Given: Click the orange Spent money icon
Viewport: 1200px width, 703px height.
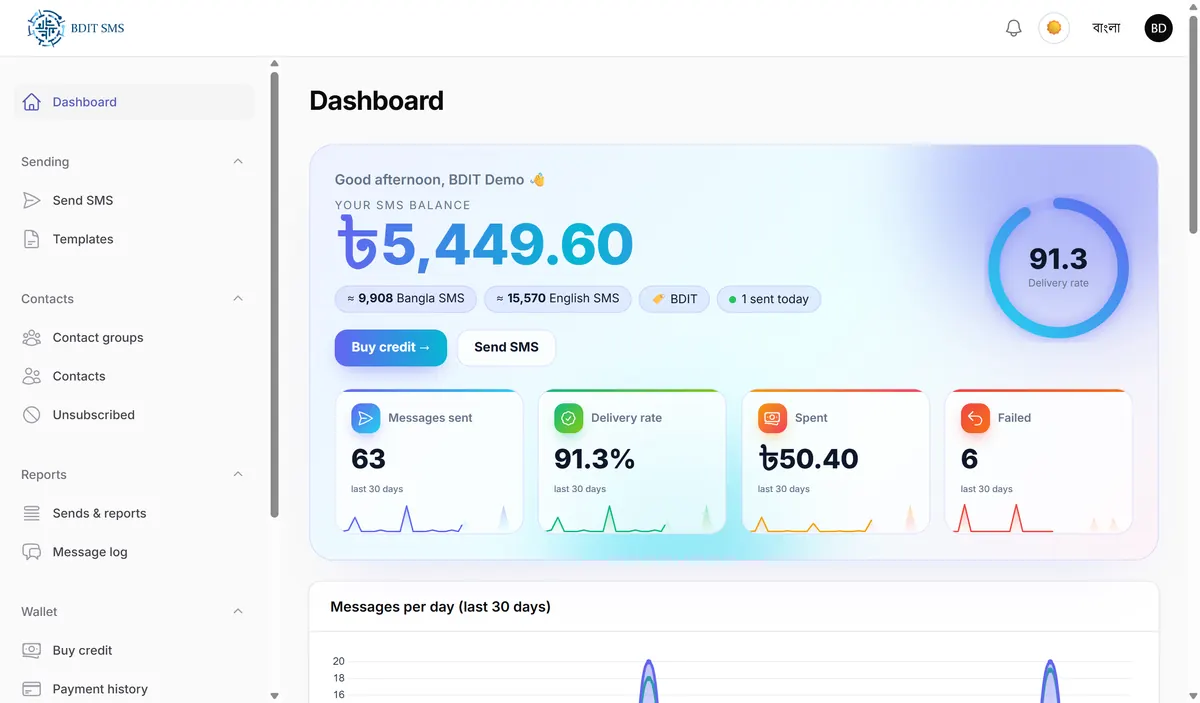Looking at the screenshot, I should (x=772, y=418).
